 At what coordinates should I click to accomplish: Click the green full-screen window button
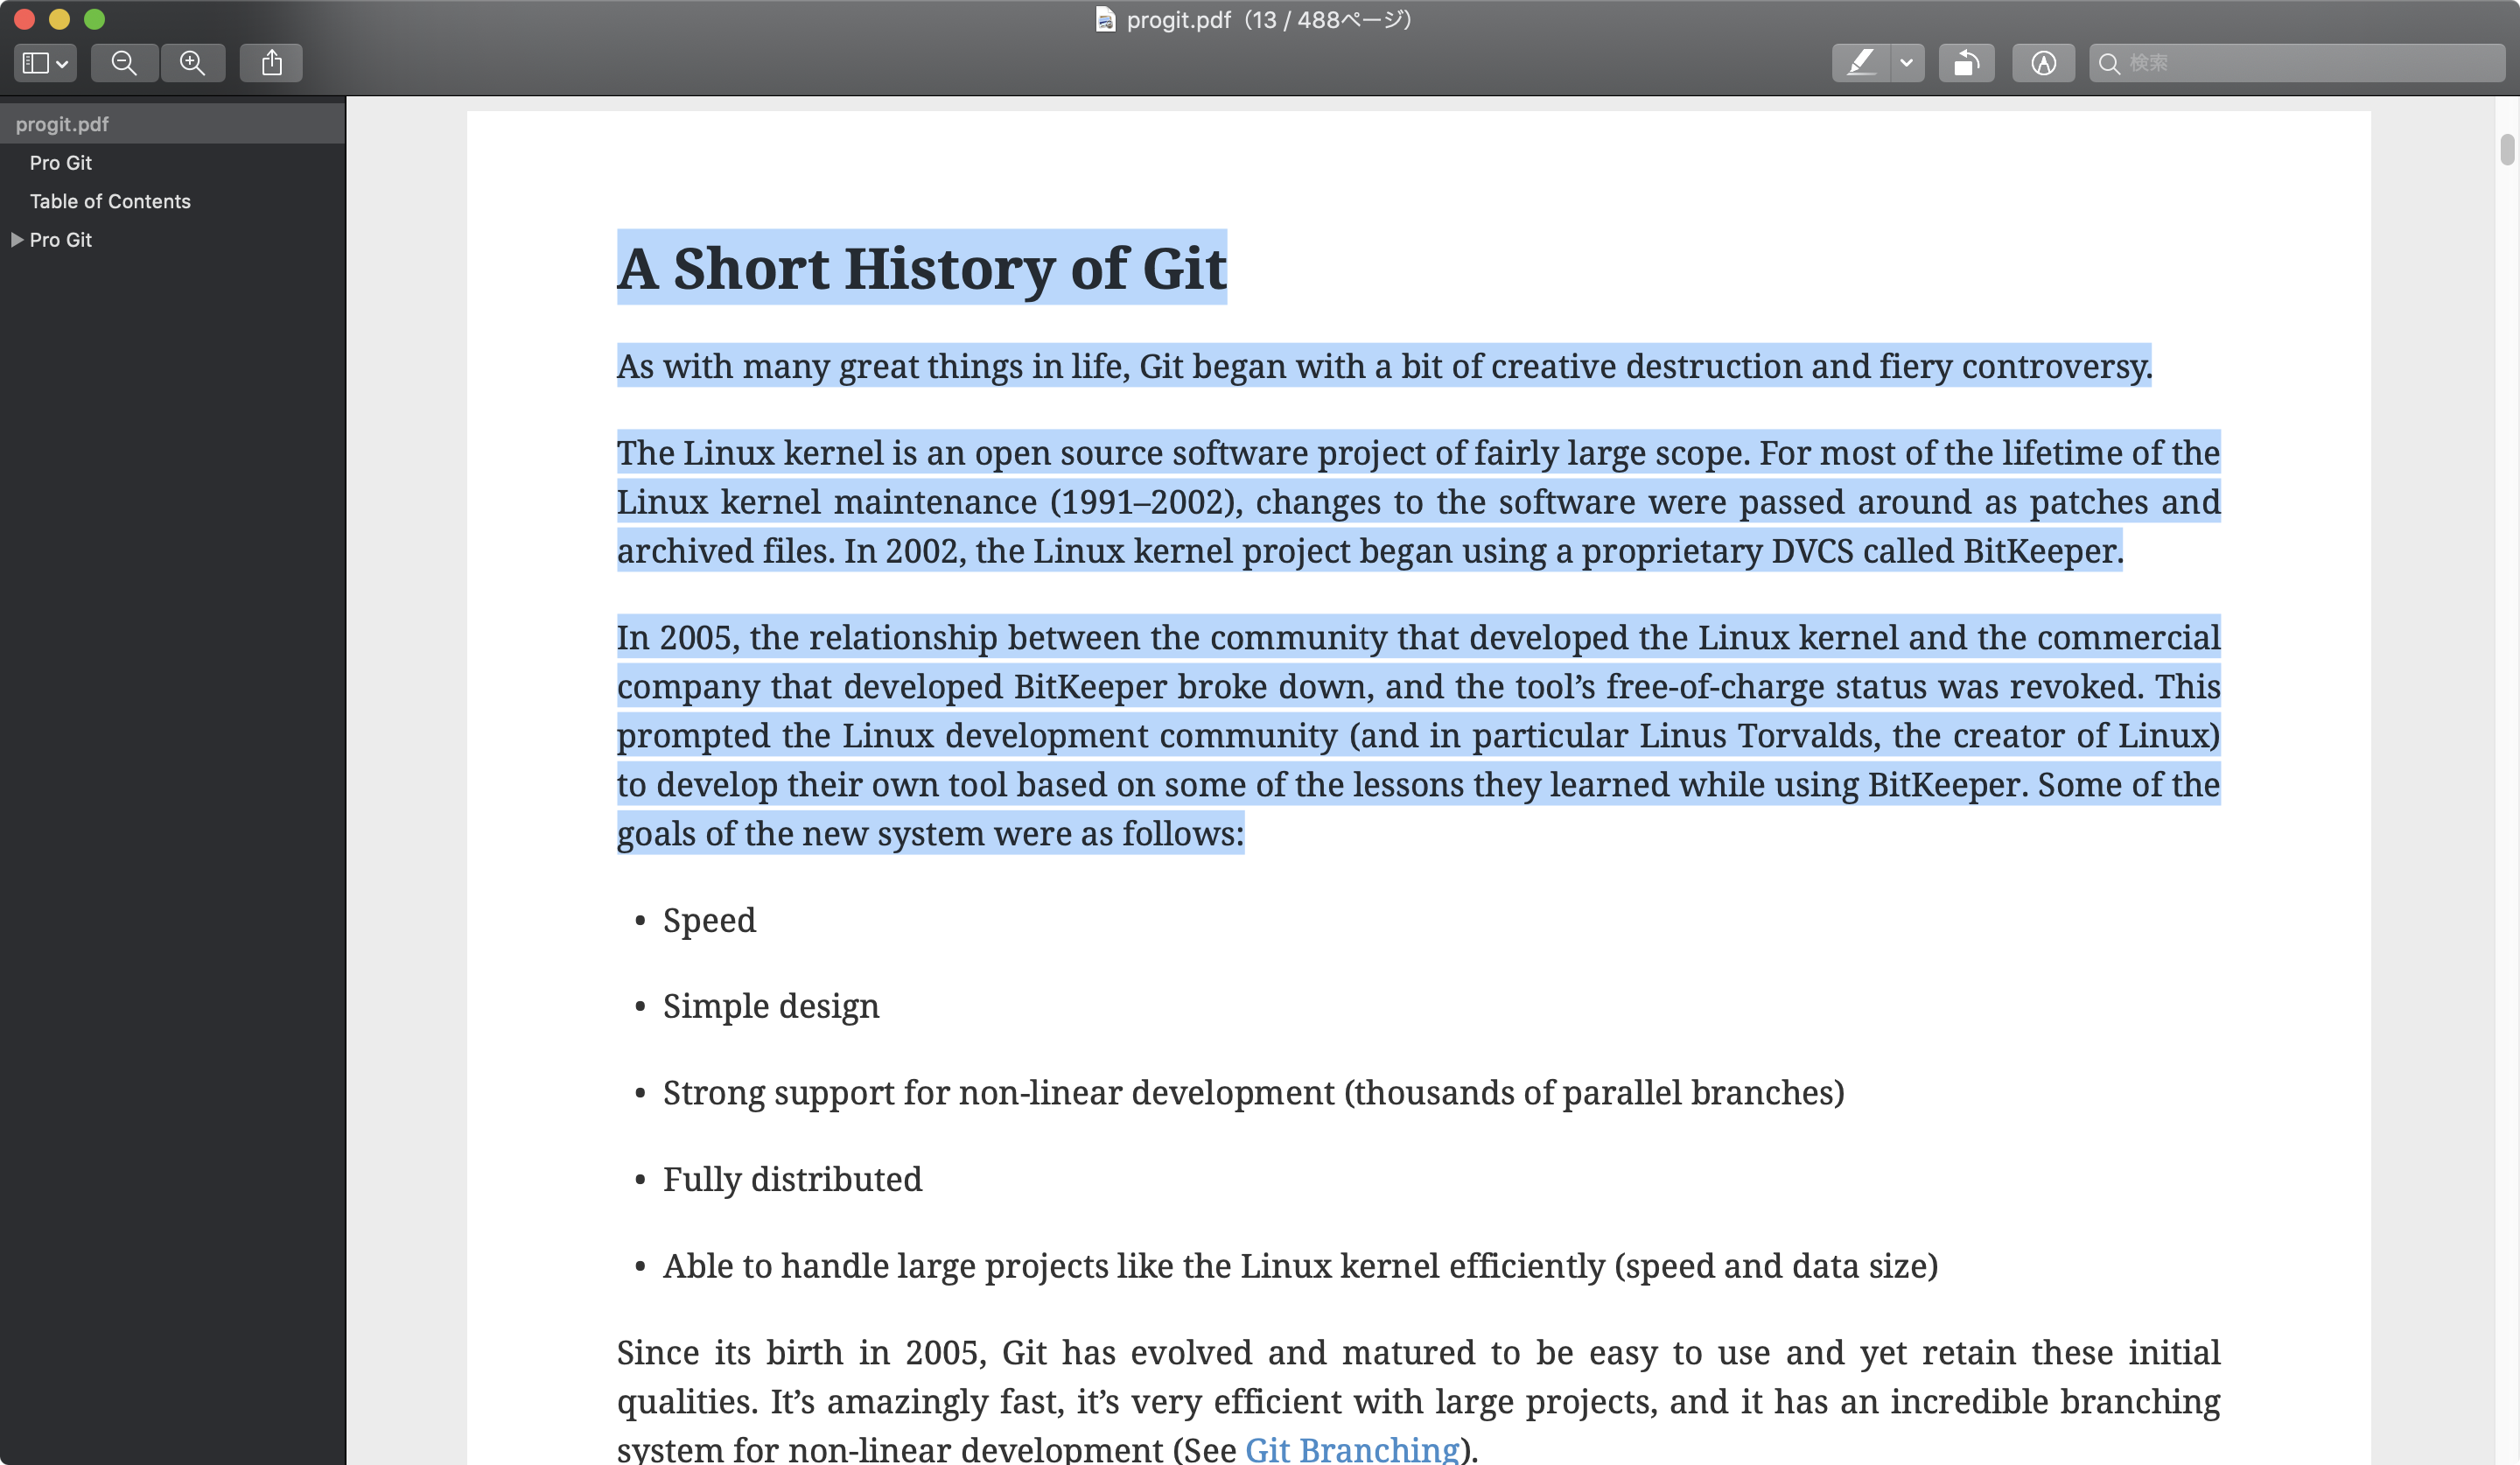tap(94, 19)
